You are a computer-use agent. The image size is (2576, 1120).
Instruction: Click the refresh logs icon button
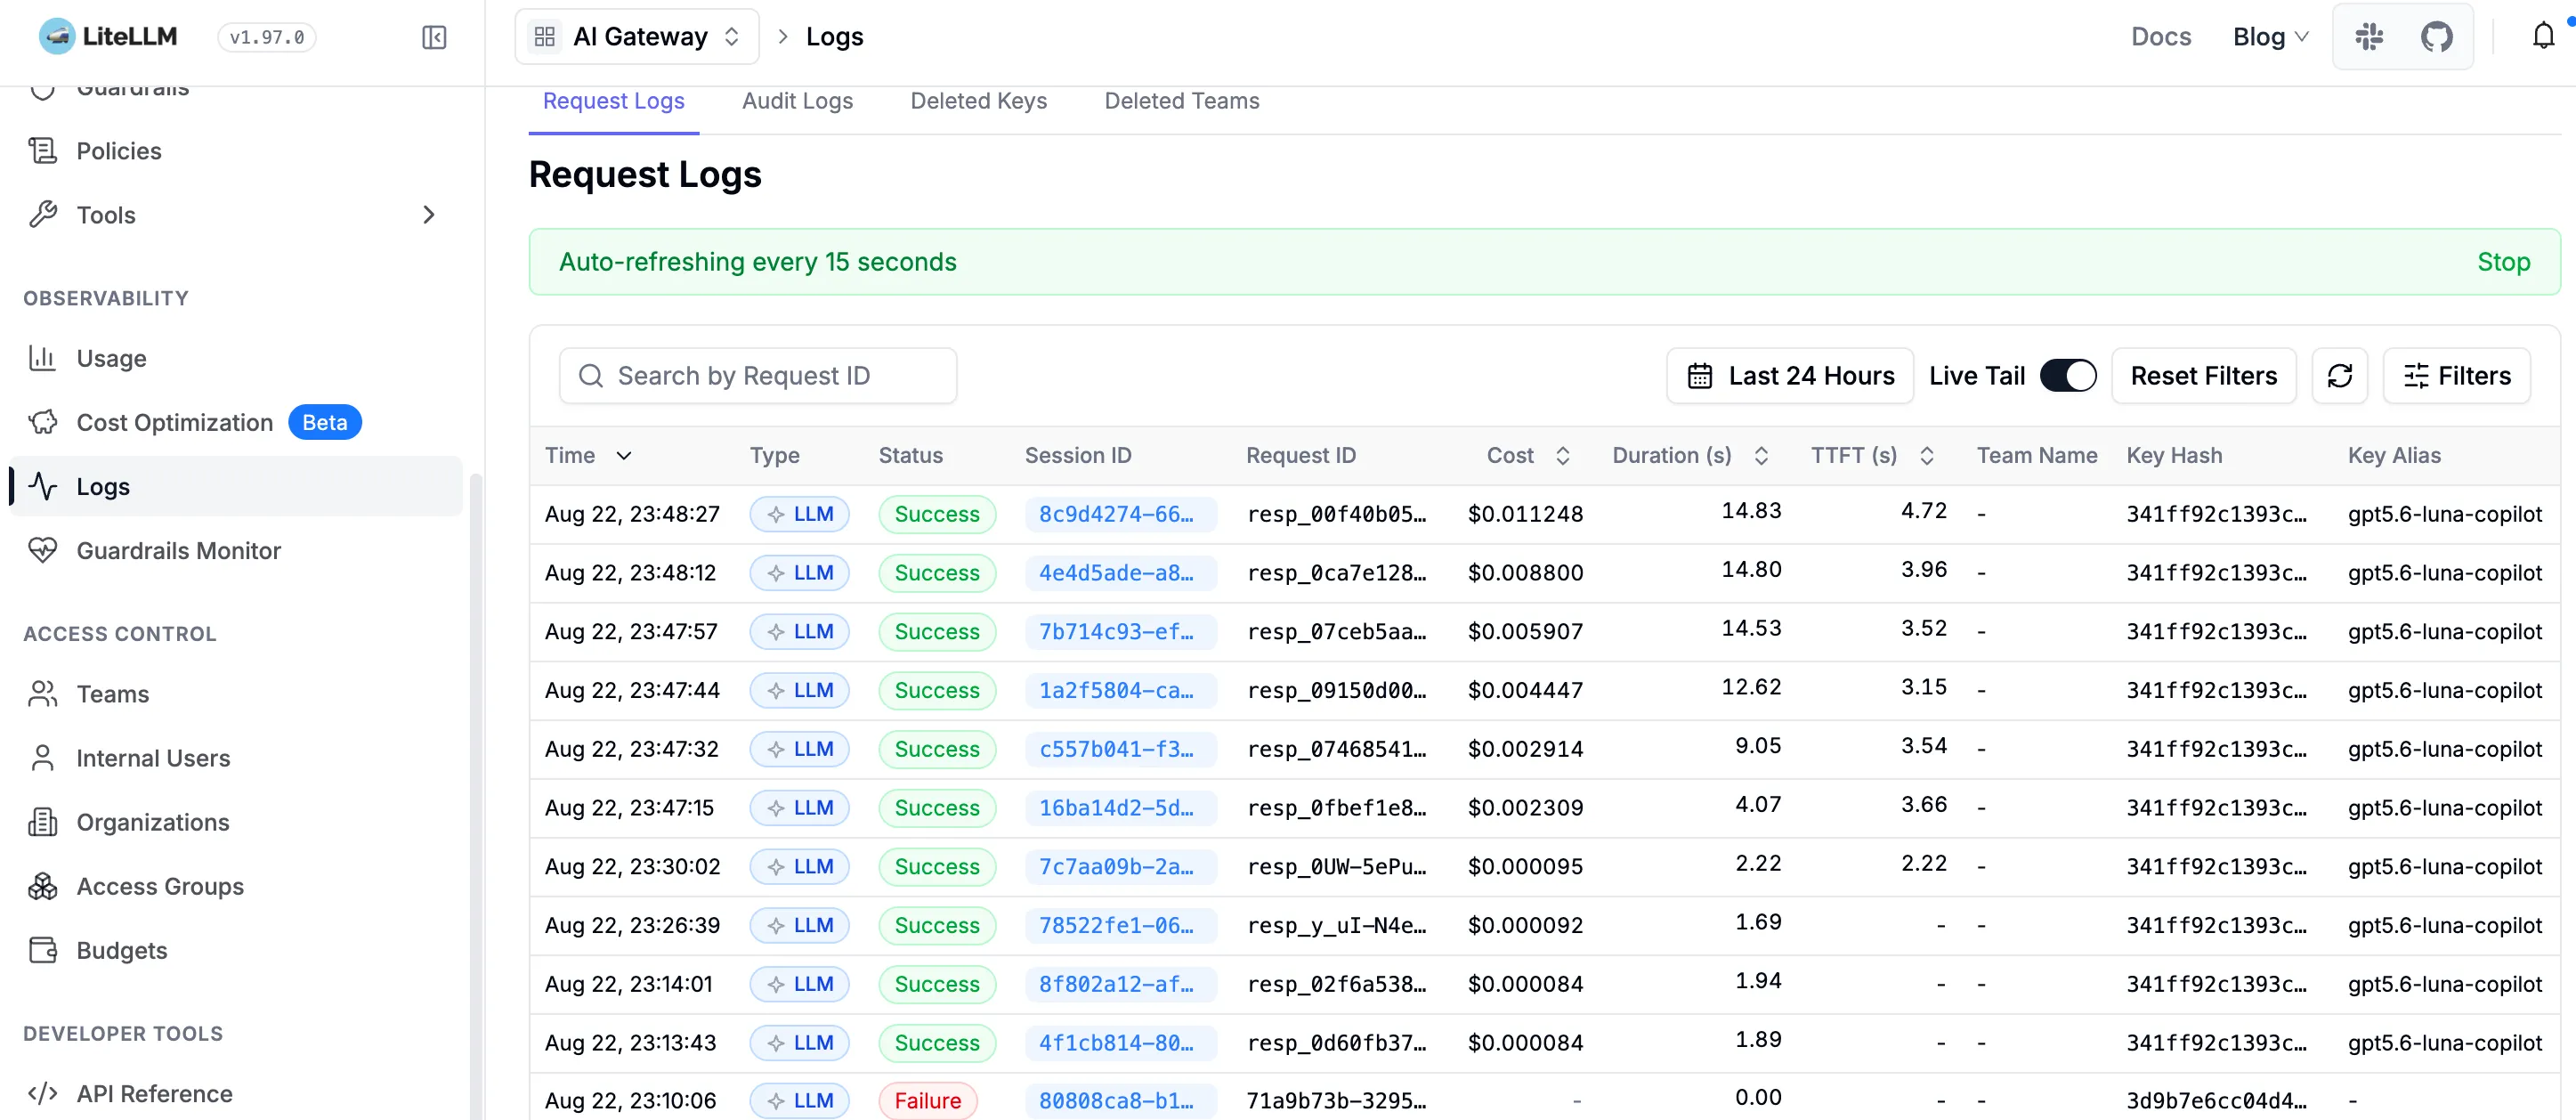(x=2339, y=376)
